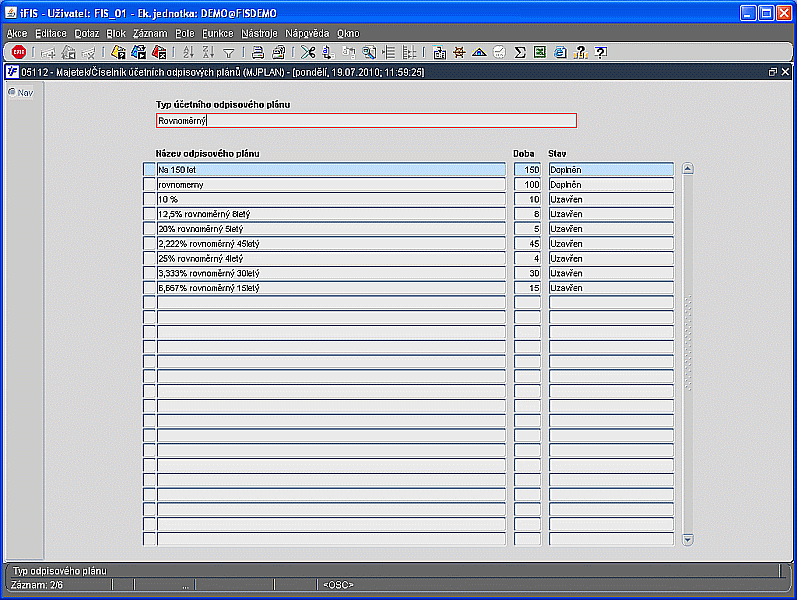Click the Nav button in left panel

tap(20, 92)
